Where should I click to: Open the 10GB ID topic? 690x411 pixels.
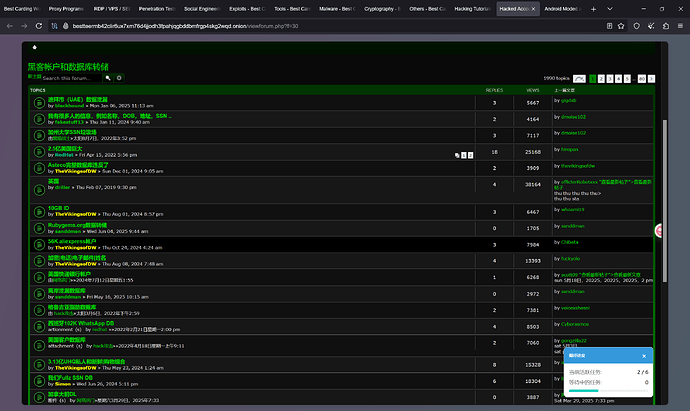click(x=58, y=208)
